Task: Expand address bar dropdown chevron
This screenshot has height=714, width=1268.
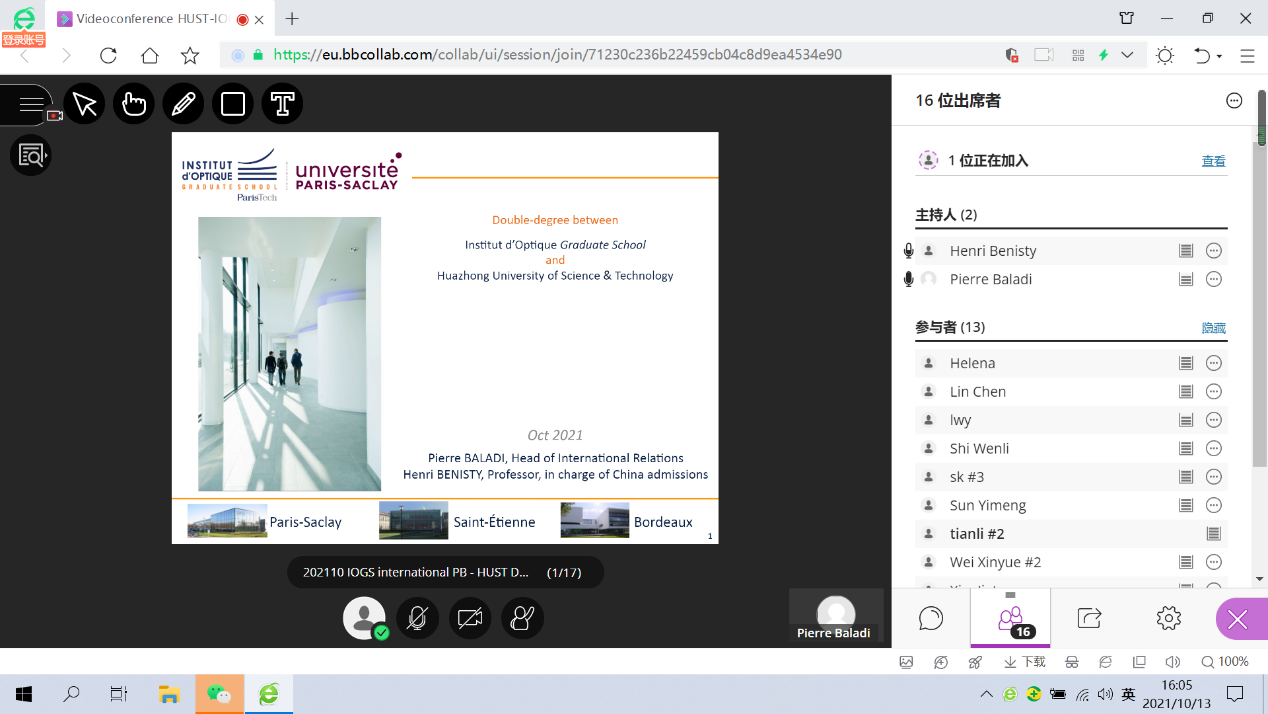Action: [1127, 55]
